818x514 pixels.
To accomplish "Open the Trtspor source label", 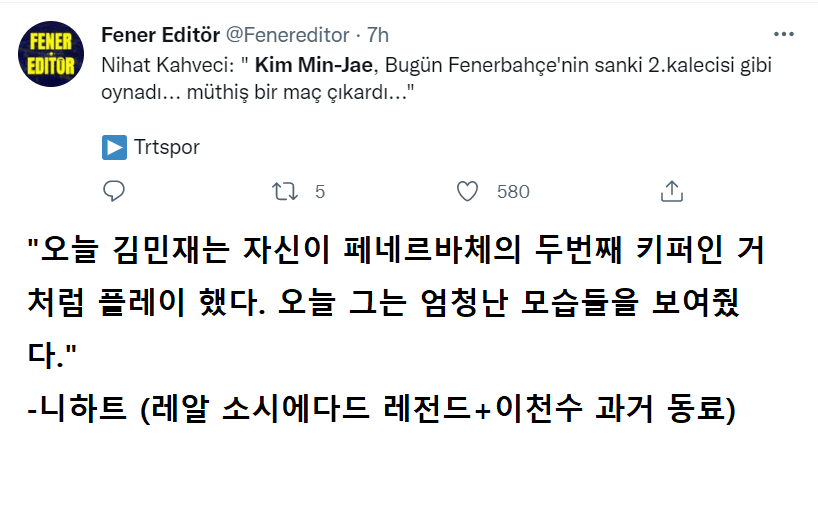I will point(167,147).
